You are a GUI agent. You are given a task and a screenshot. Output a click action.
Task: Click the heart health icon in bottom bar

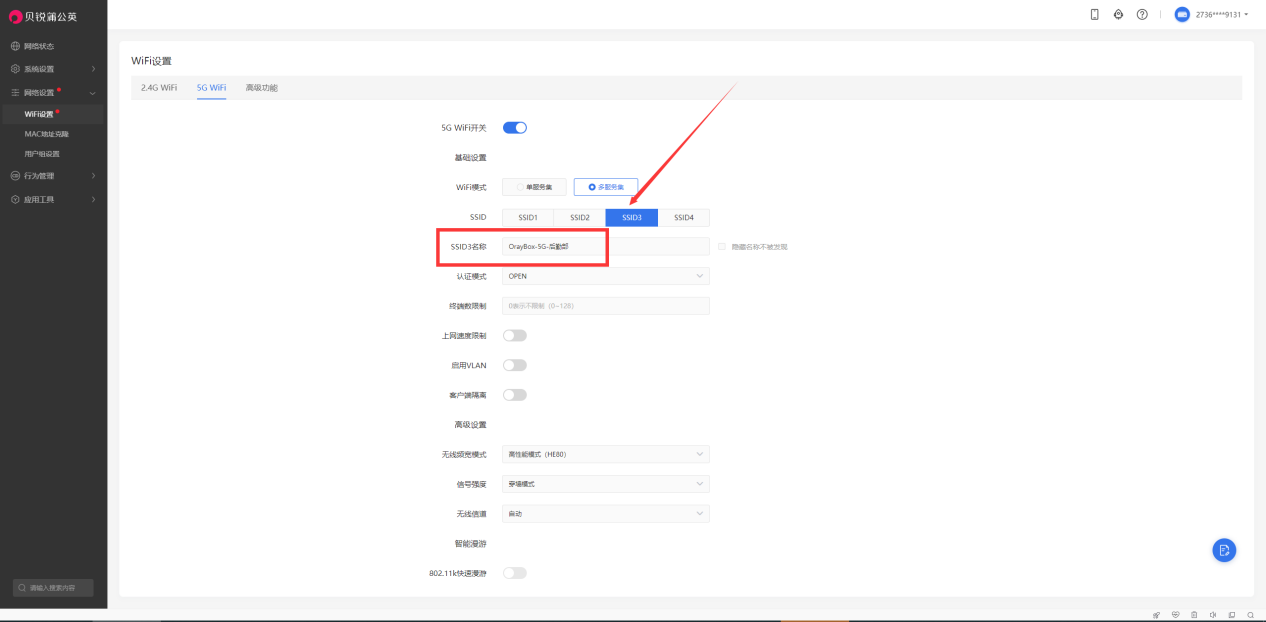pos(1175,615)
